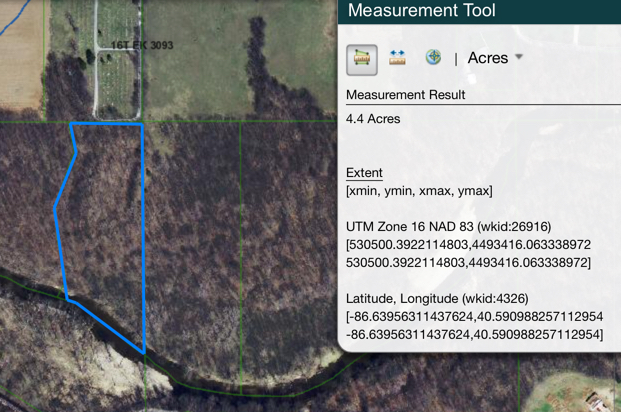Select the UTM coordinate values text
621x412 pixels.
(x=468, y=253)
